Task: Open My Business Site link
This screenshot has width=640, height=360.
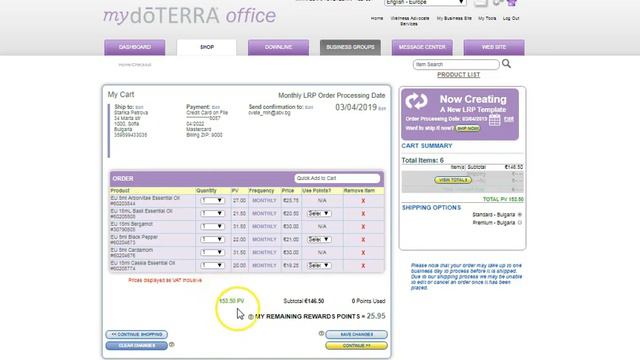Action: (x=454, y=18)
